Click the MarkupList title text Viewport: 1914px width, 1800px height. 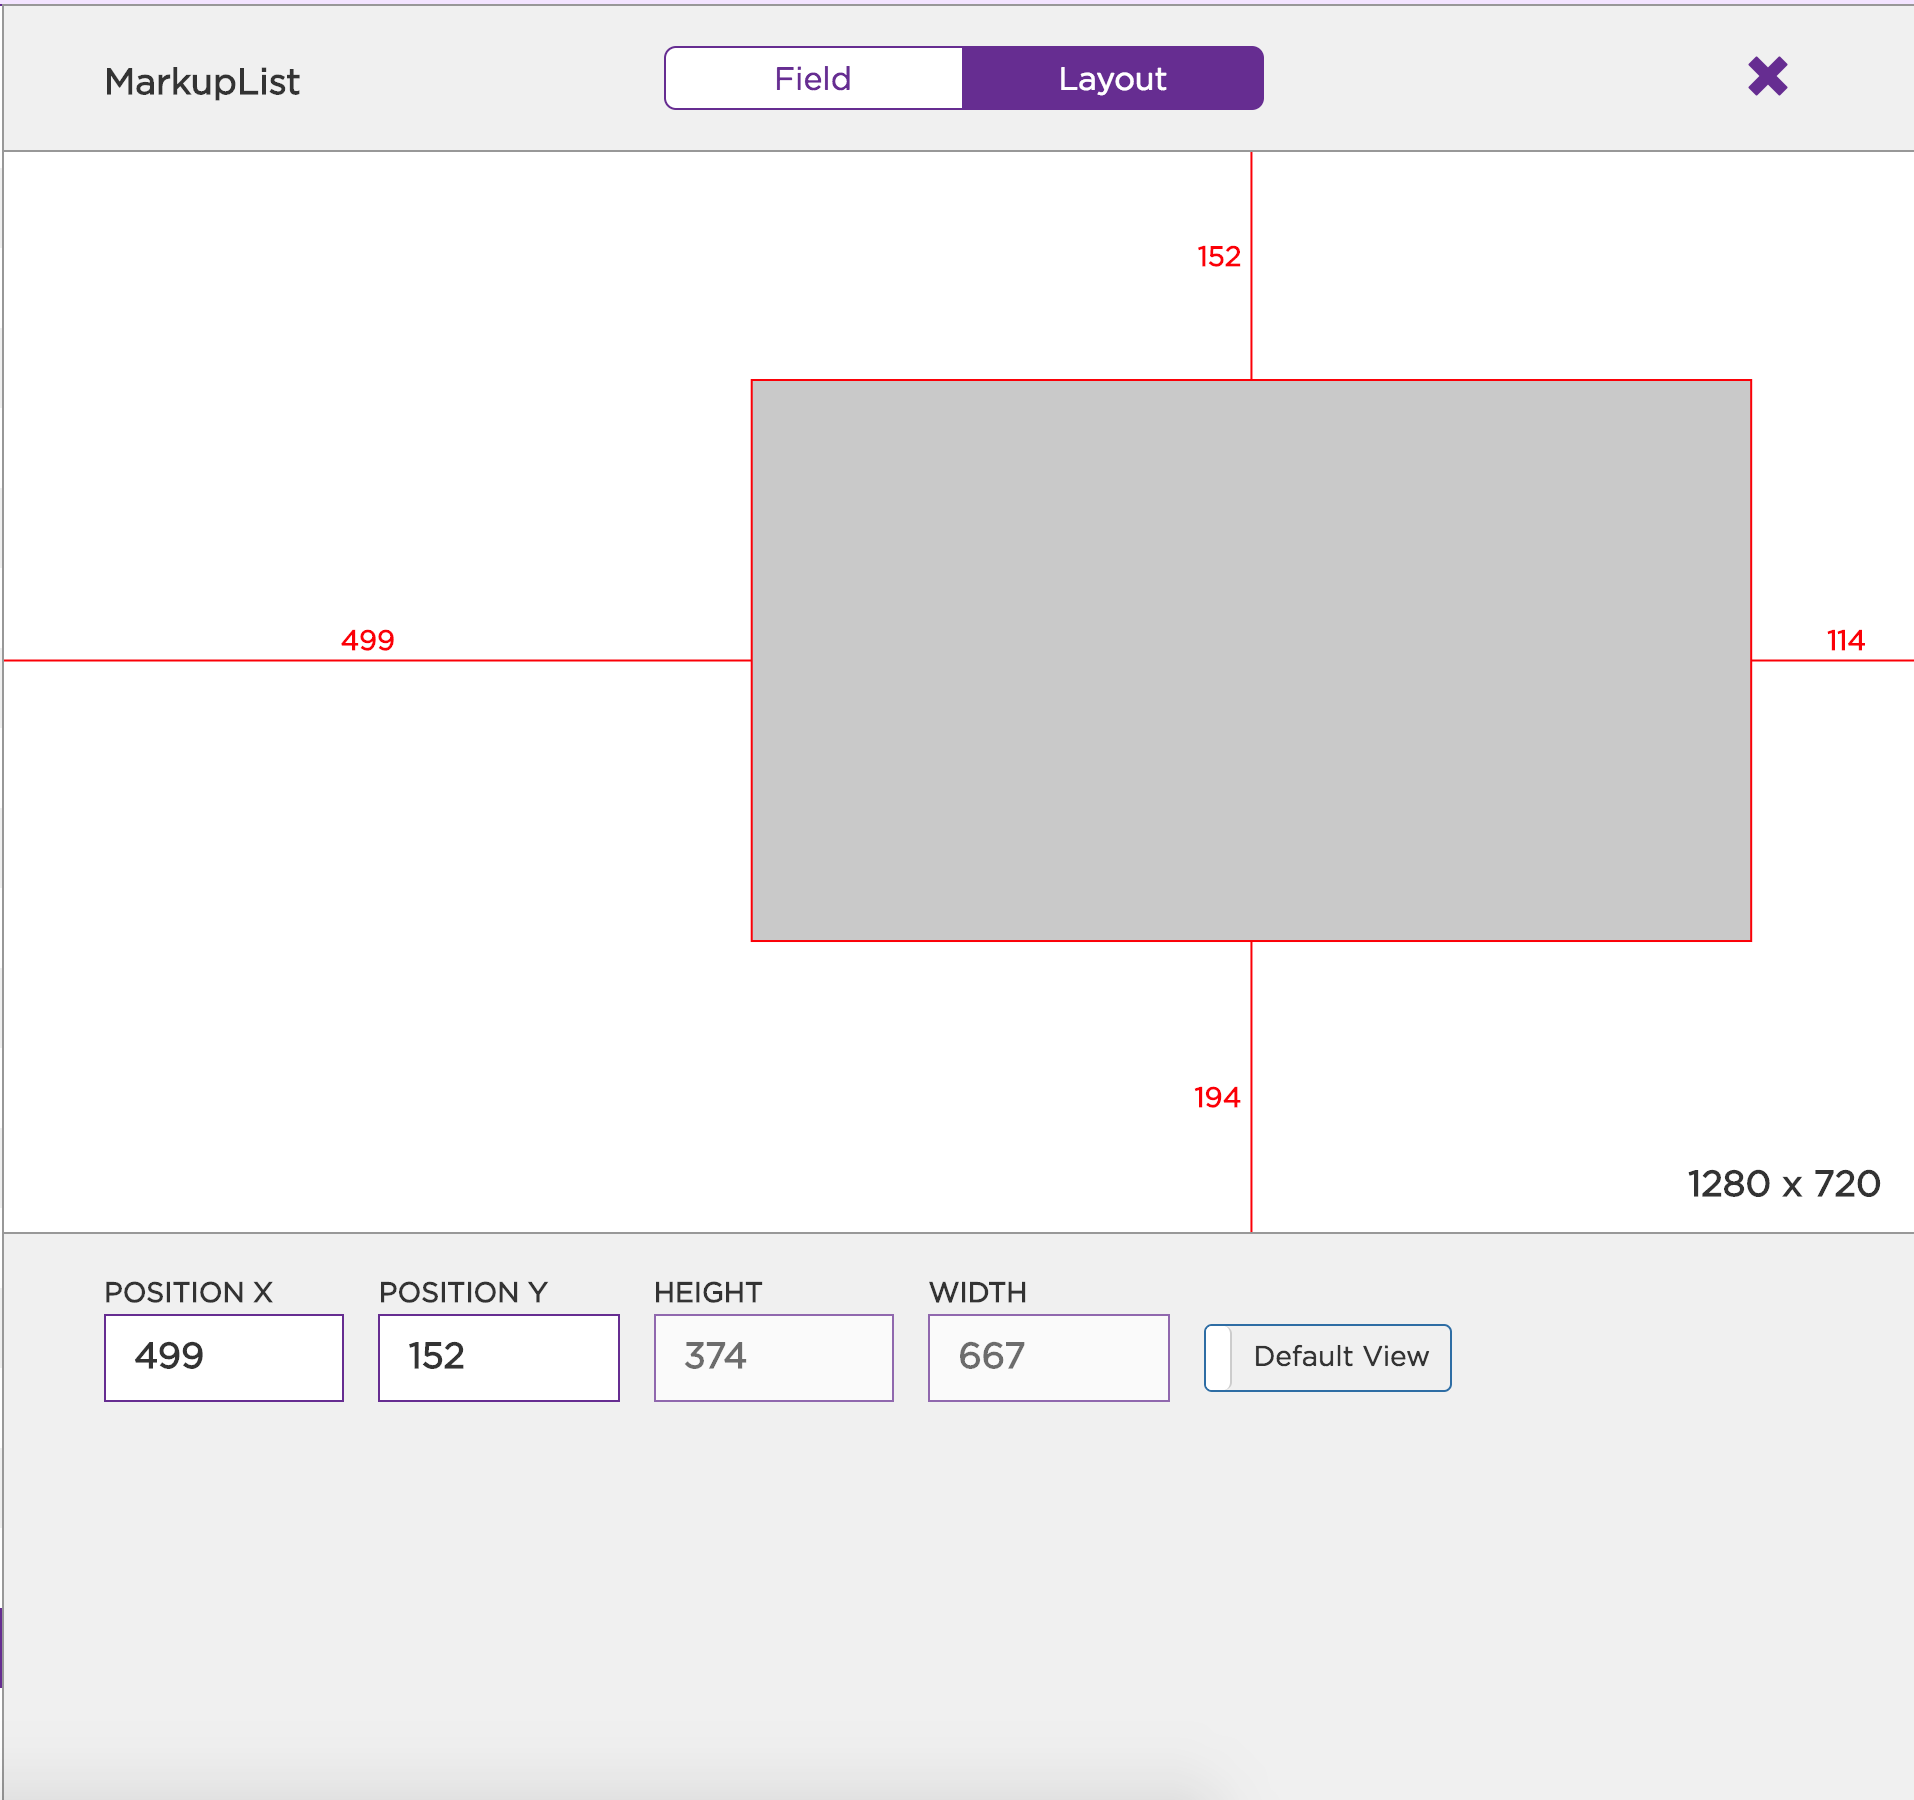202,81
